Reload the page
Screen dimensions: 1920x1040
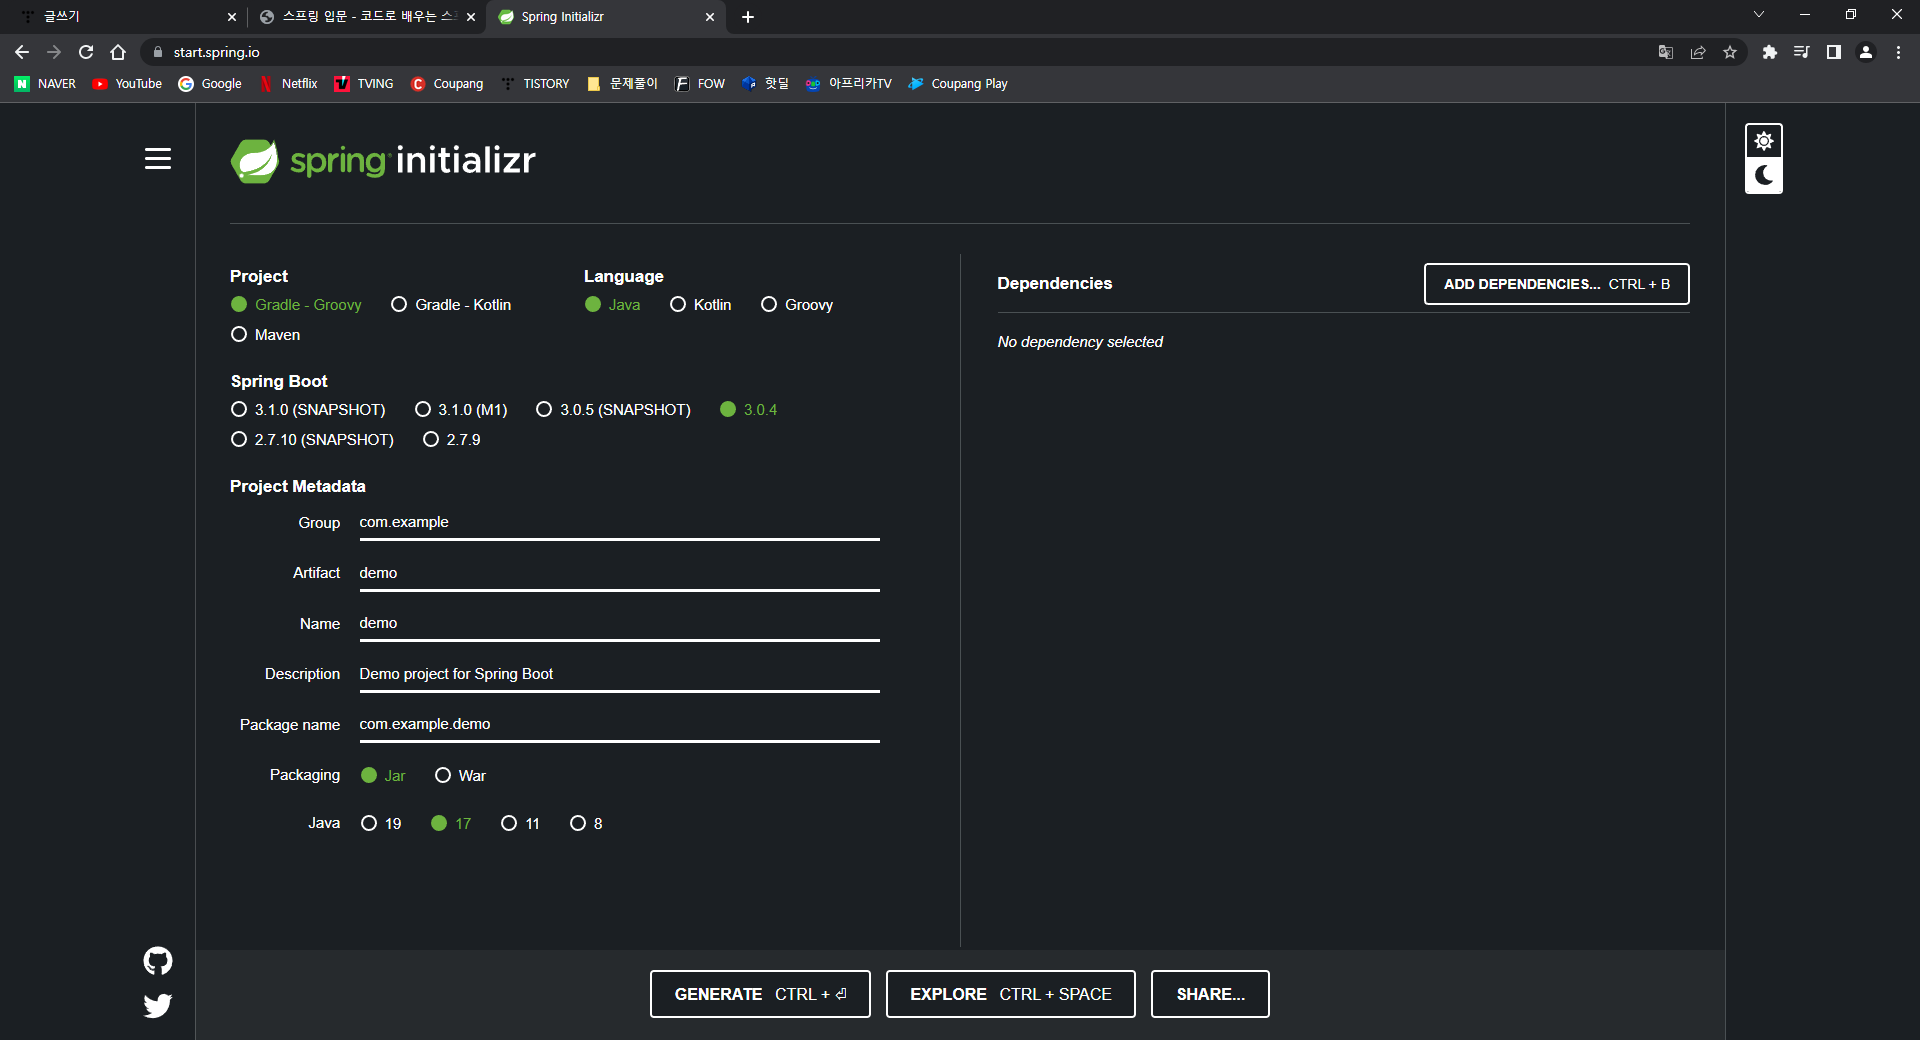[86, 52]
